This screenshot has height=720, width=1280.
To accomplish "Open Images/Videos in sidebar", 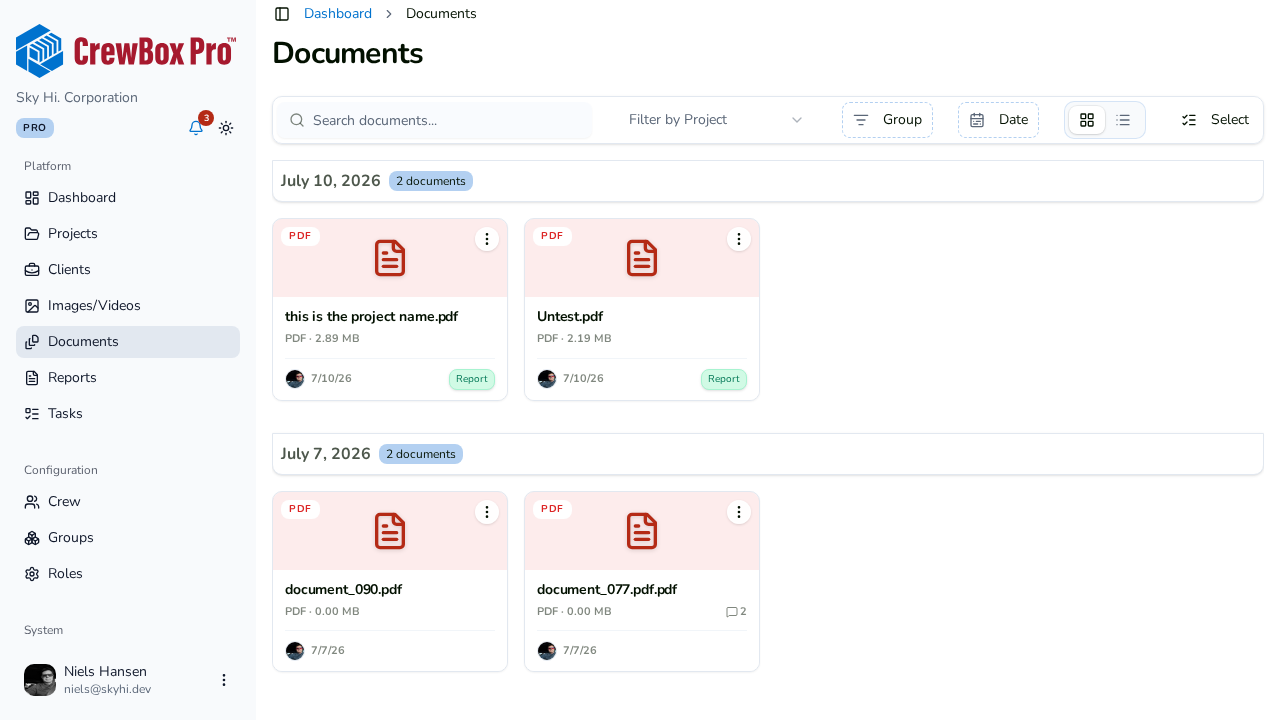I will [x=128, y=306].
